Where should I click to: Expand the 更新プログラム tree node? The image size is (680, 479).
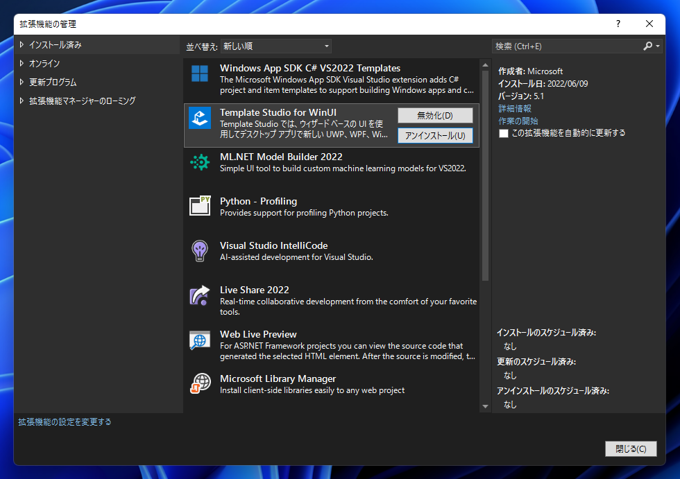pyautogui.click(x=22, y=82)
